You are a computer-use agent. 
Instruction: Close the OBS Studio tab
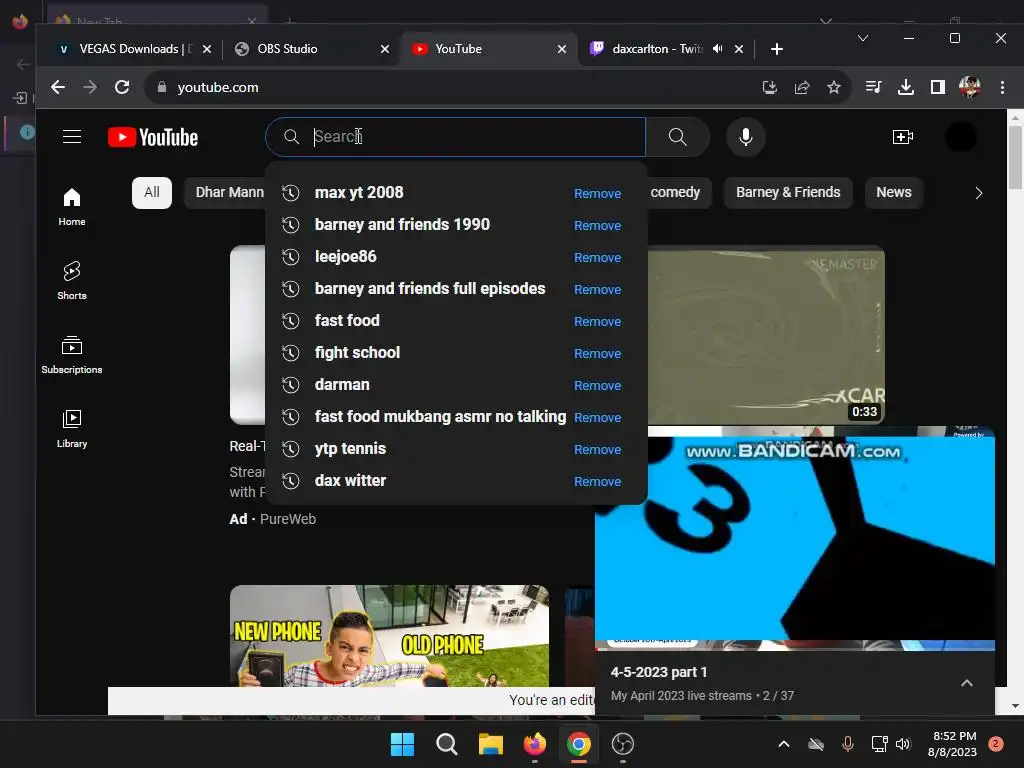[385, 49]
